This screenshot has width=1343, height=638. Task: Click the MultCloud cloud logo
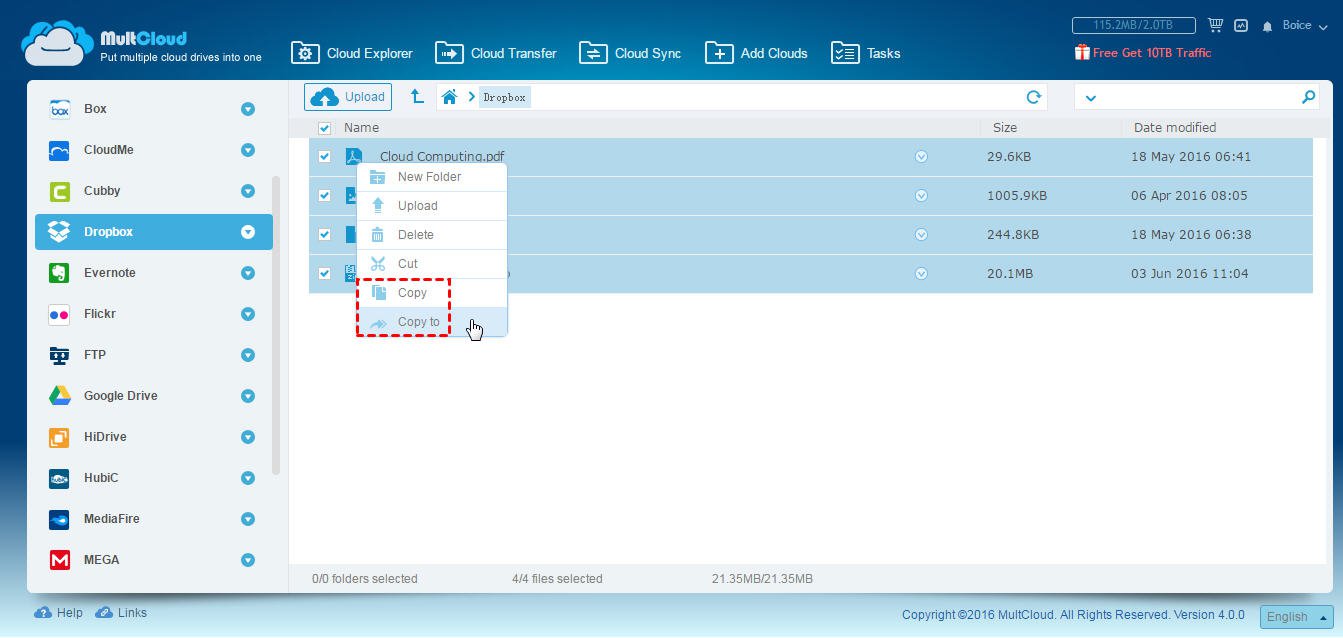tap(58, 44)
